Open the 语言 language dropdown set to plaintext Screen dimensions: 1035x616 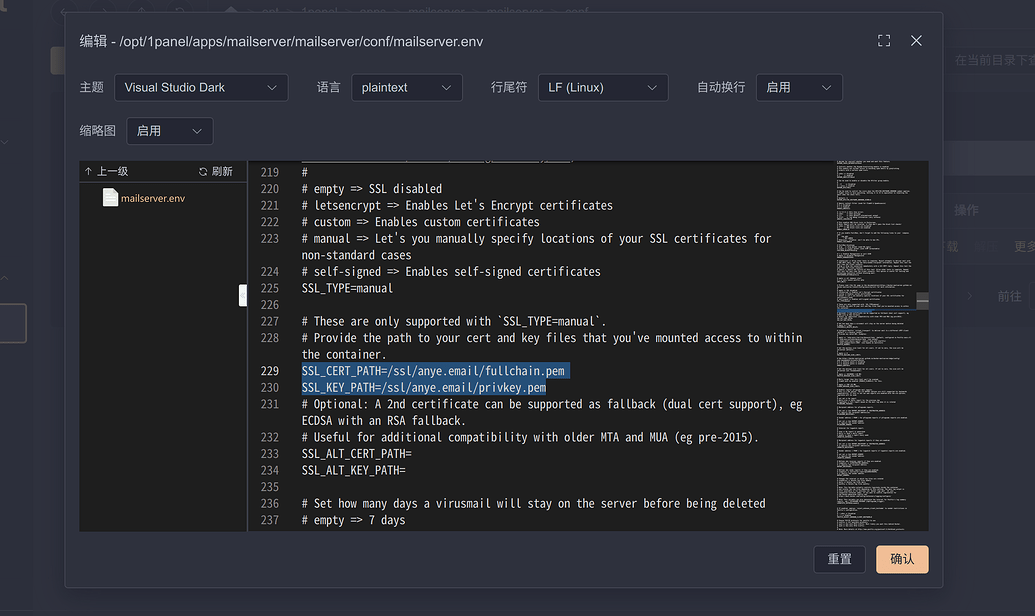(x=406, y=87)
